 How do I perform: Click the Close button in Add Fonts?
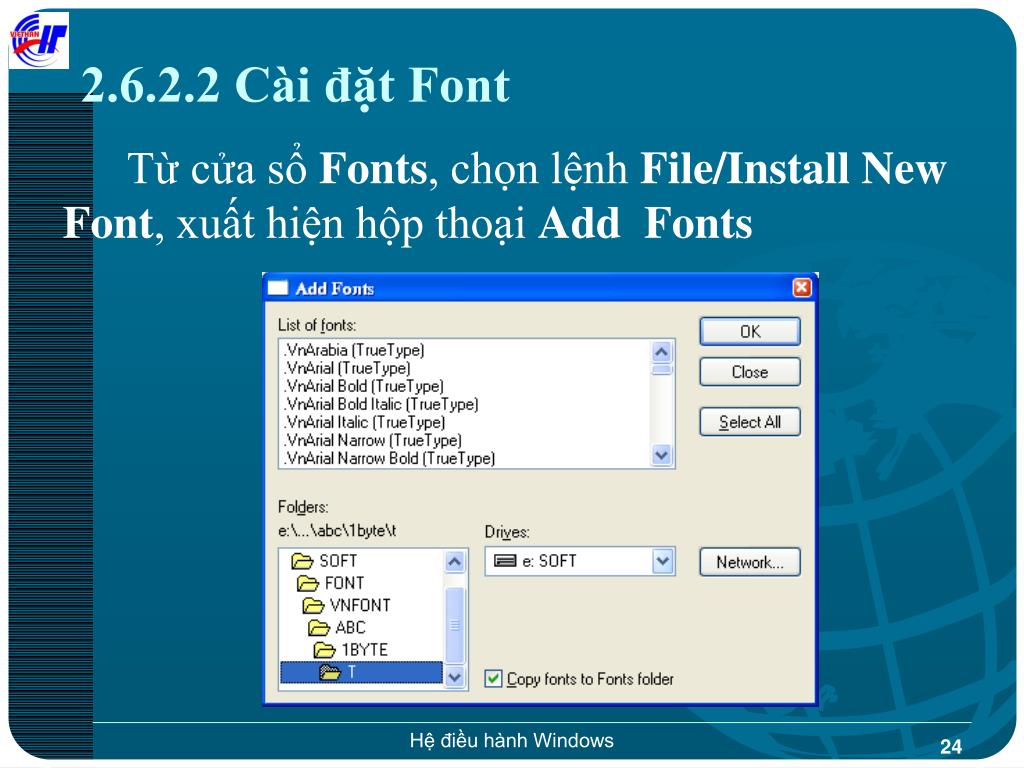point(750,372)
